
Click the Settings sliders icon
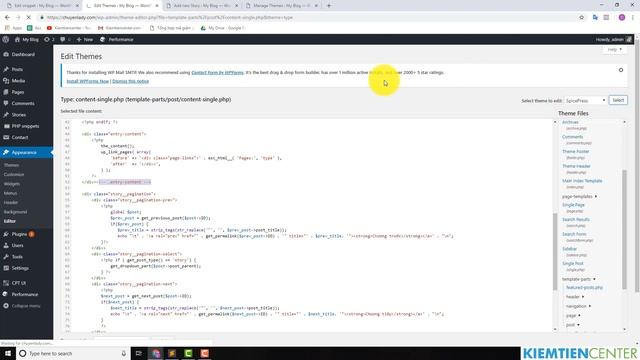pyautogui.click(x=6, y=268)
